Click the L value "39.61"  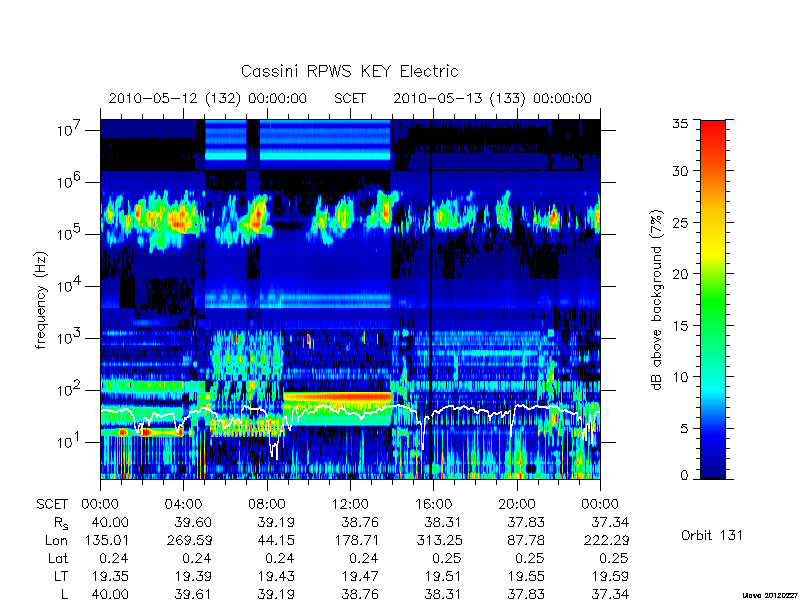pyautogui.click(x=194, y=594)
